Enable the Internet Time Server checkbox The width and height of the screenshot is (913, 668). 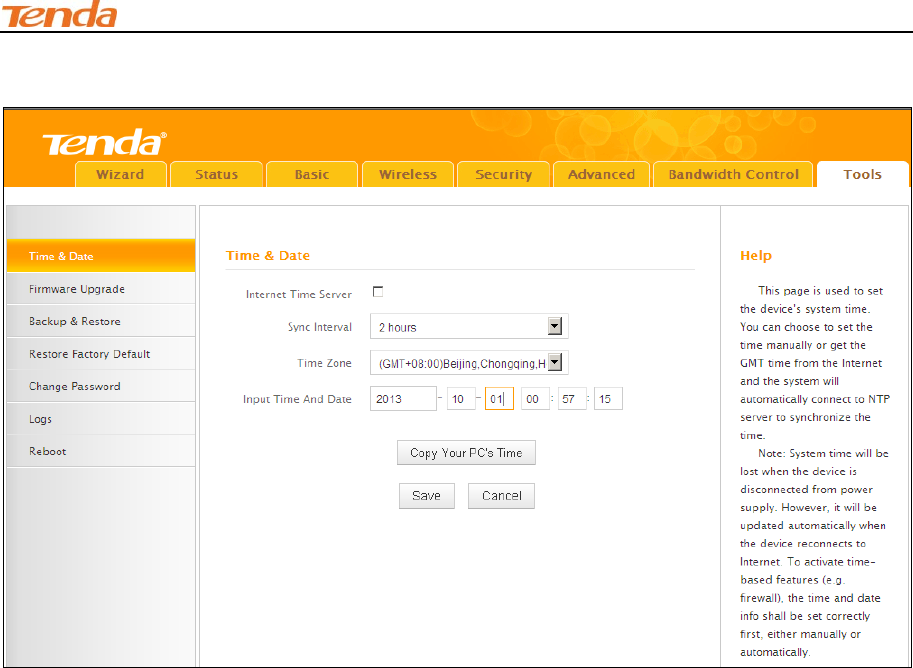click(x=378, y=292)
